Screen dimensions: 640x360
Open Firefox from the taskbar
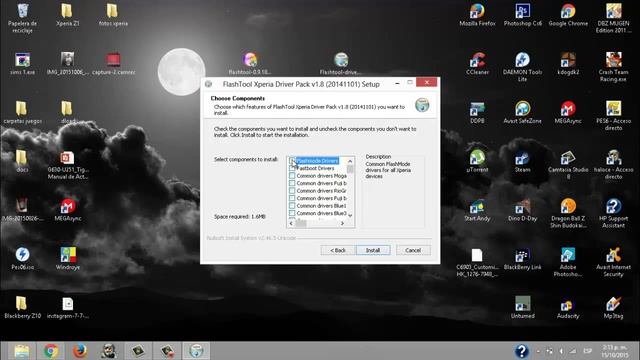coord(80,351)
